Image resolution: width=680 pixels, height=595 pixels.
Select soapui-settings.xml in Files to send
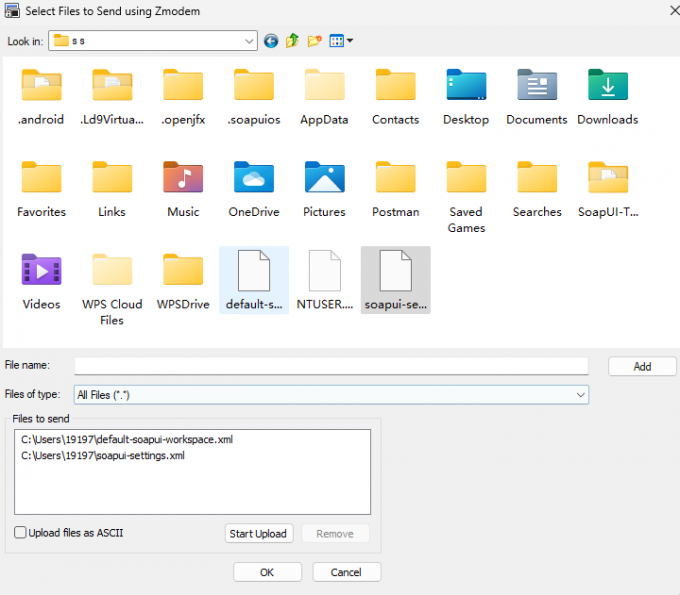point(103,455)
